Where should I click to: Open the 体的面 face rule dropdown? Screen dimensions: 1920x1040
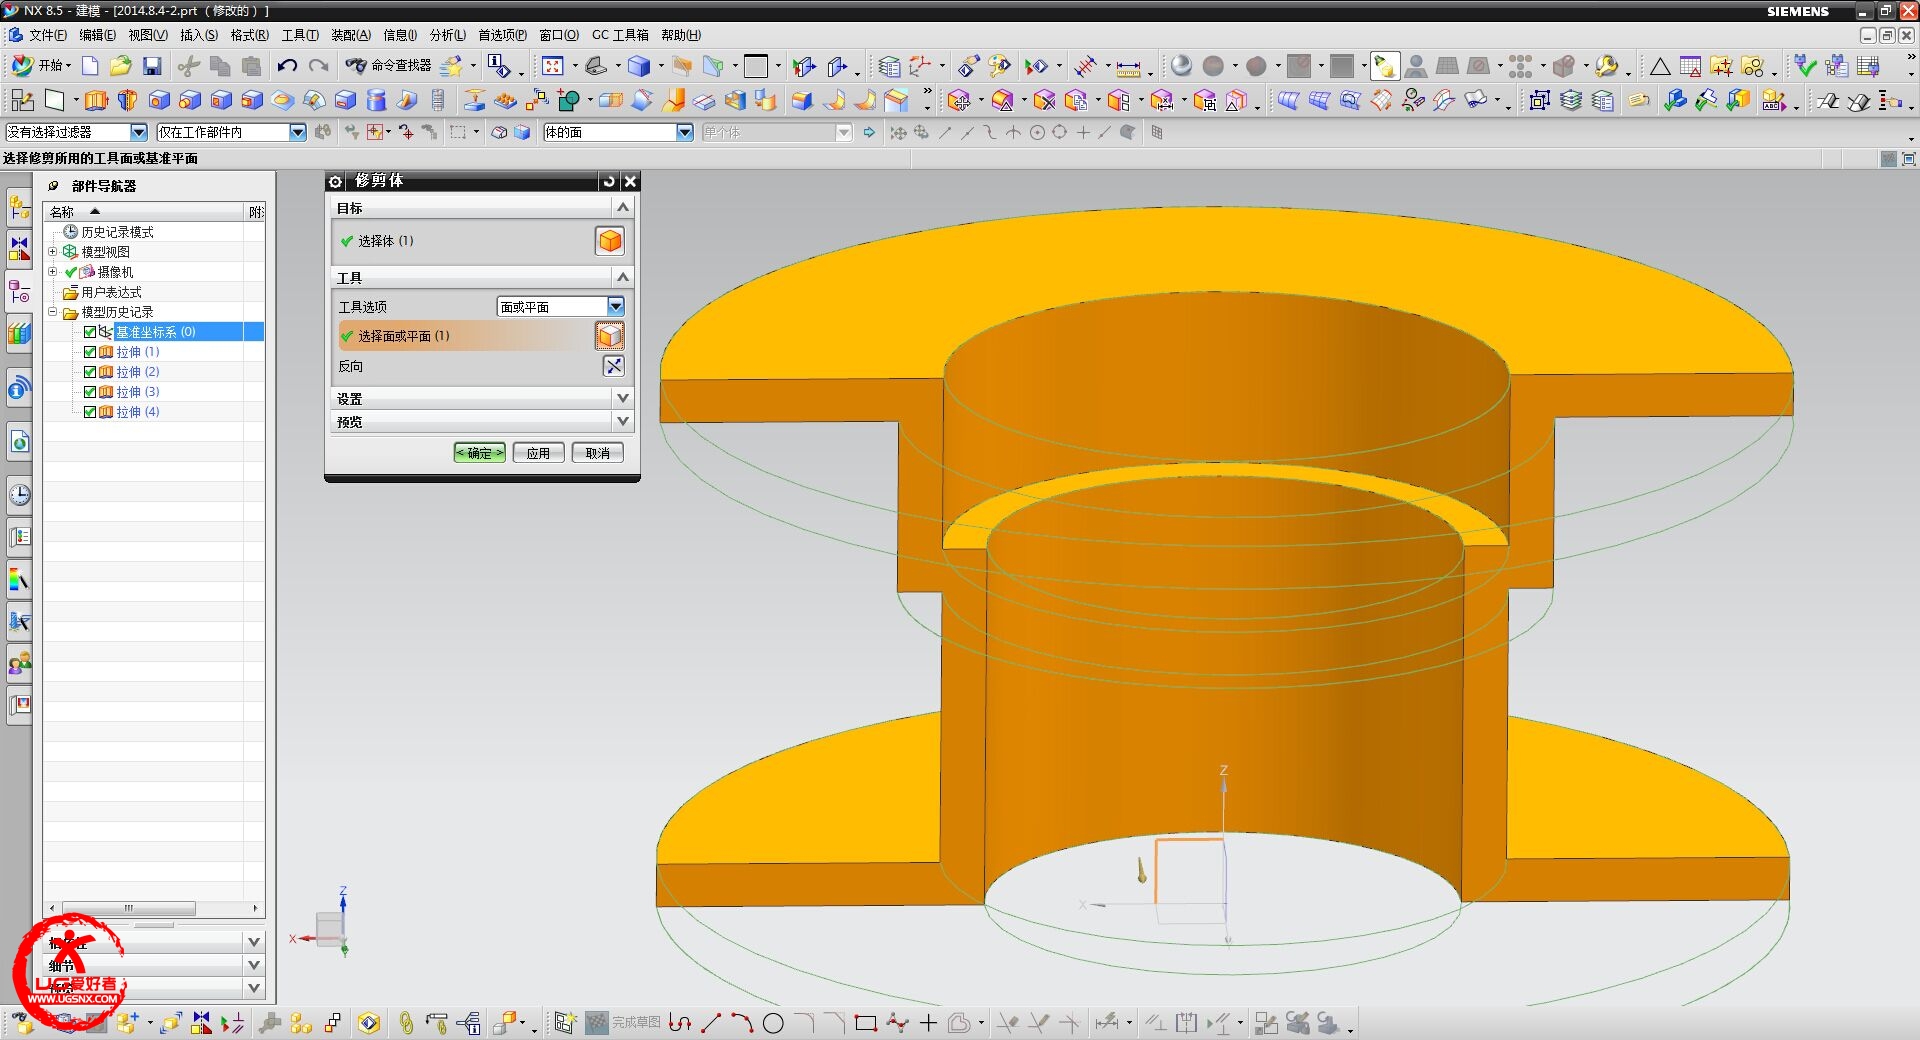tap(618, 132)
